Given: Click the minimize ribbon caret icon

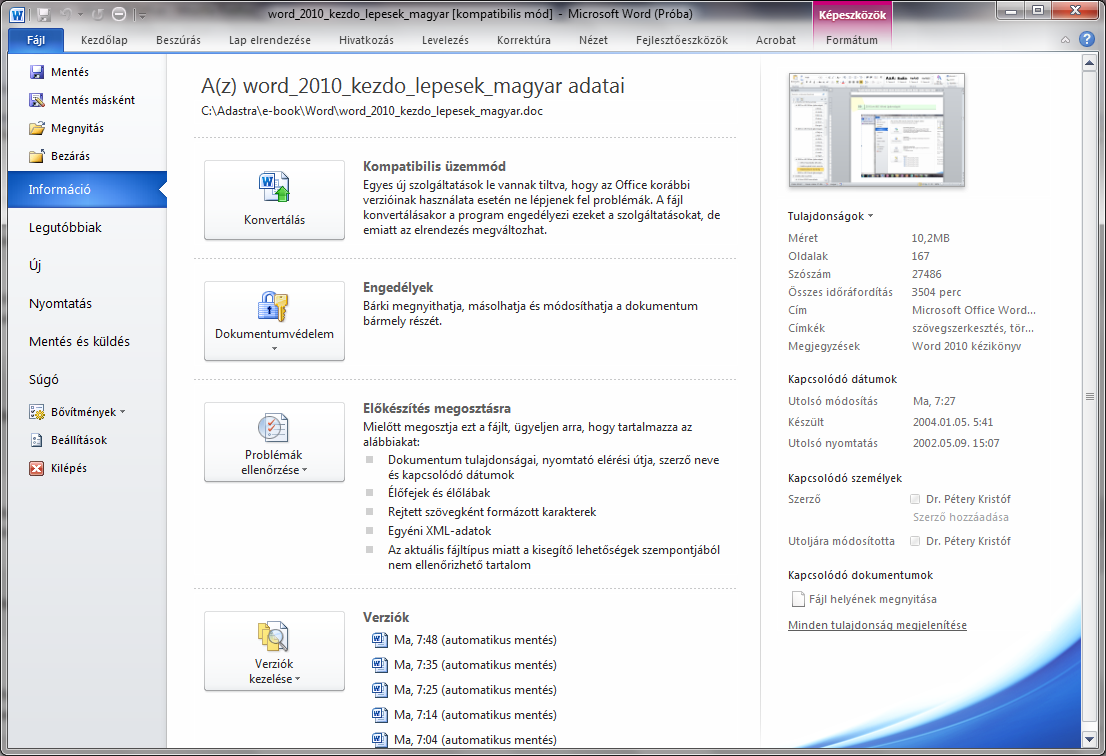Looking at the screenshot, I should pyautogui.click(x=1065, y=40).
